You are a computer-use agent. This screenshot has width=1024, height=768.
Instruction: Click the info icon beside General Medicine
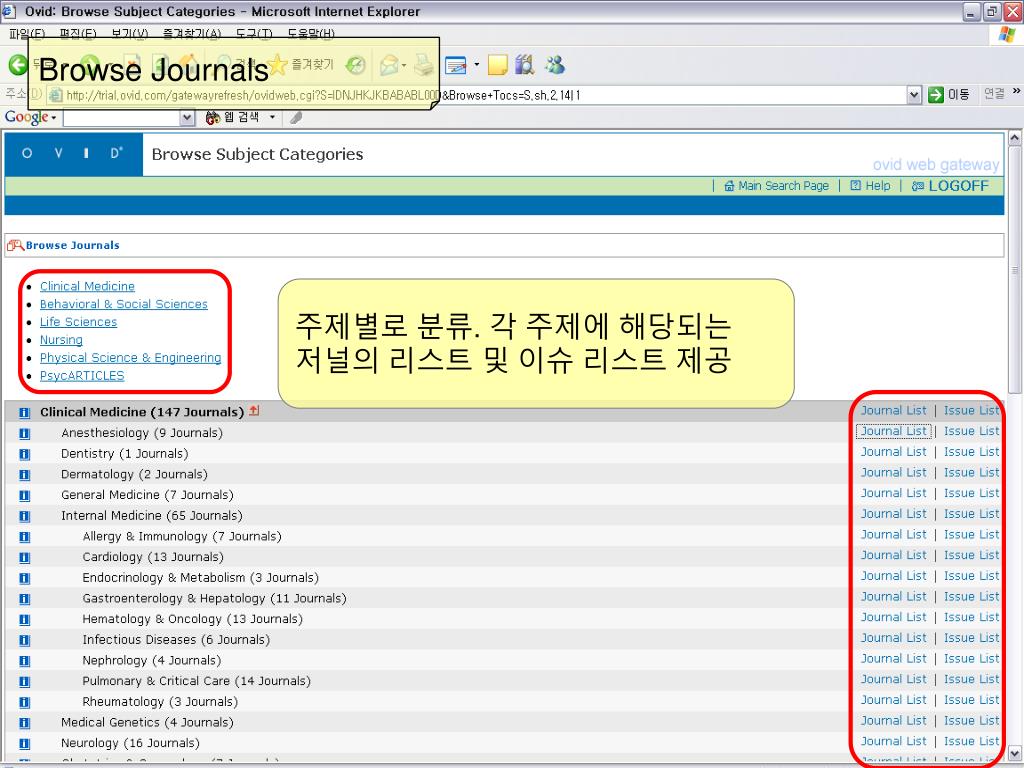tap(25, 496)
